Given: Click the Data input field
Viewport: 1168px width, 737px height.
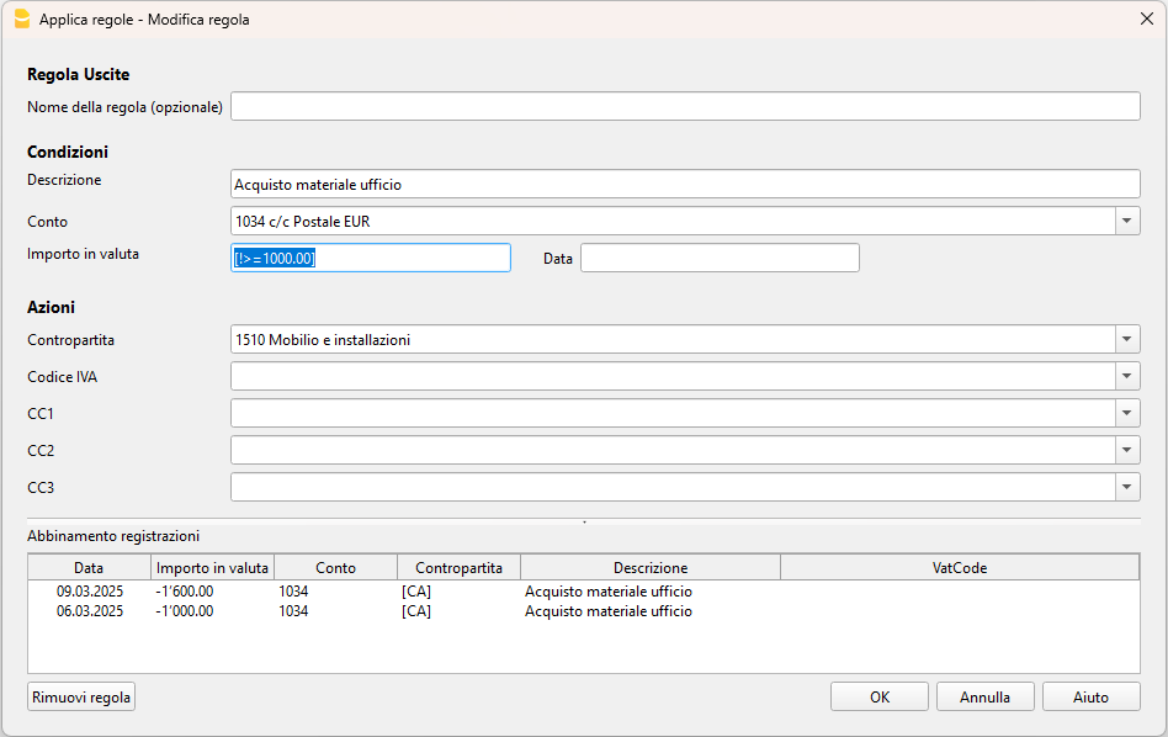Looking at the screenshot, I should [x=719, y=258].
